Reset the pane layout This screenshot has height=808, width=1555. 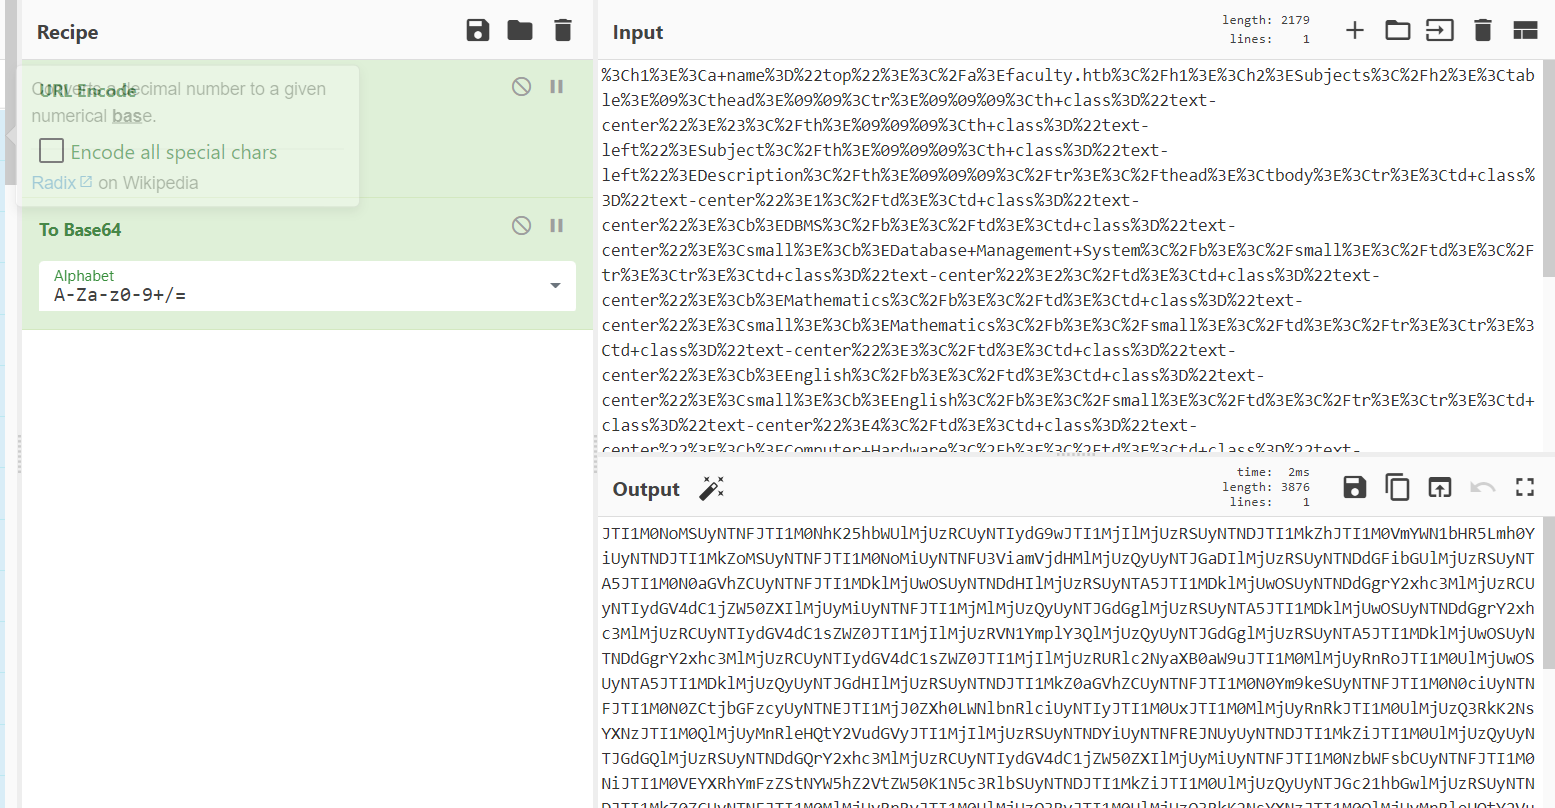coord(1525,30)
